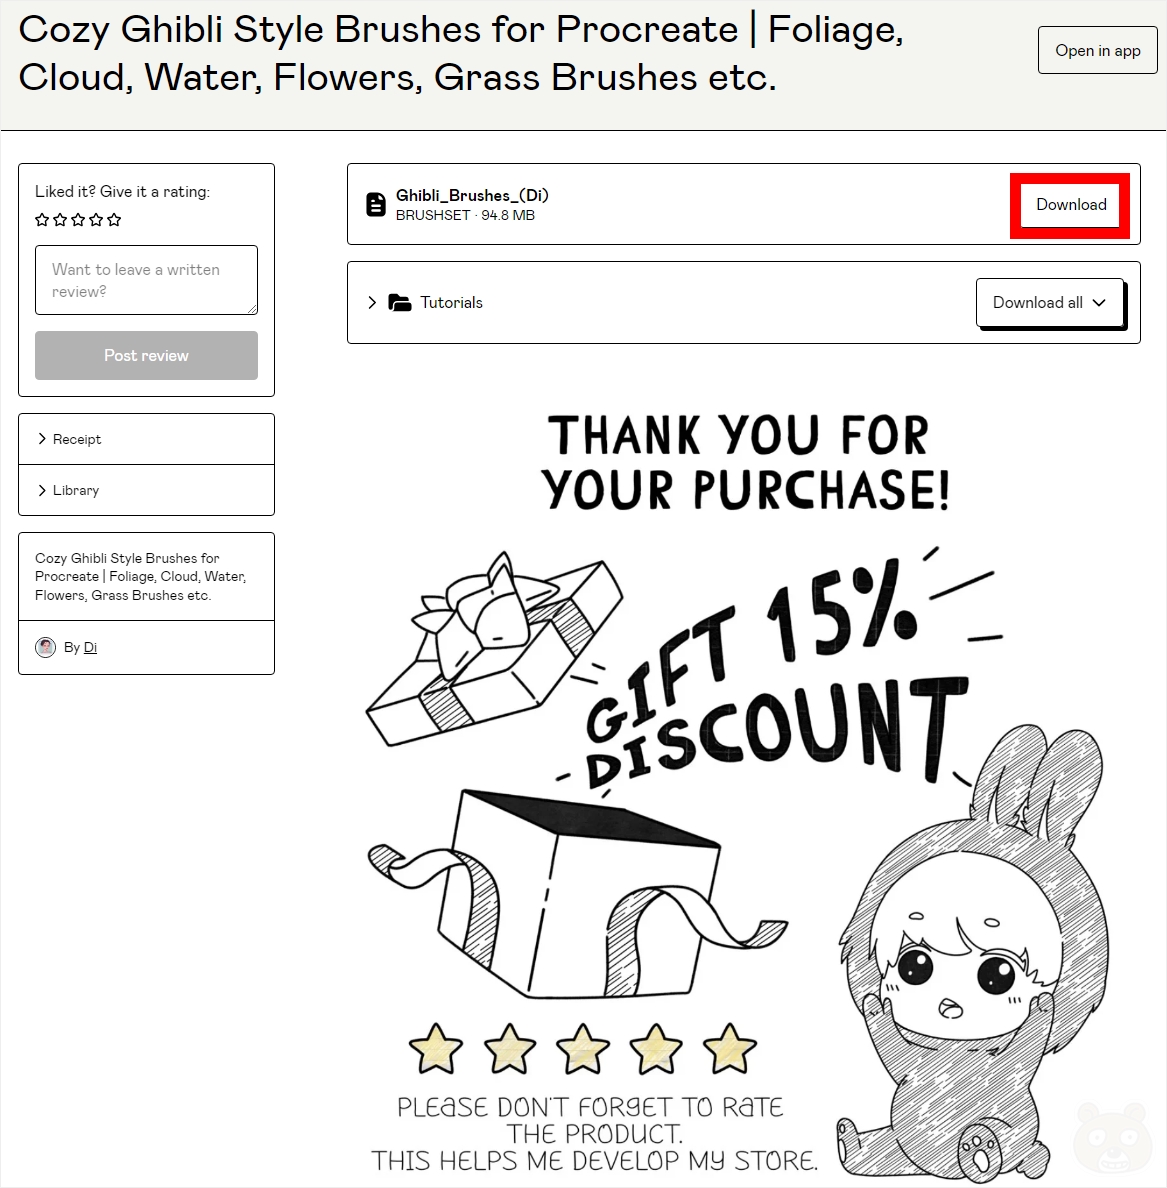Click the first rating star

(42, 220)
